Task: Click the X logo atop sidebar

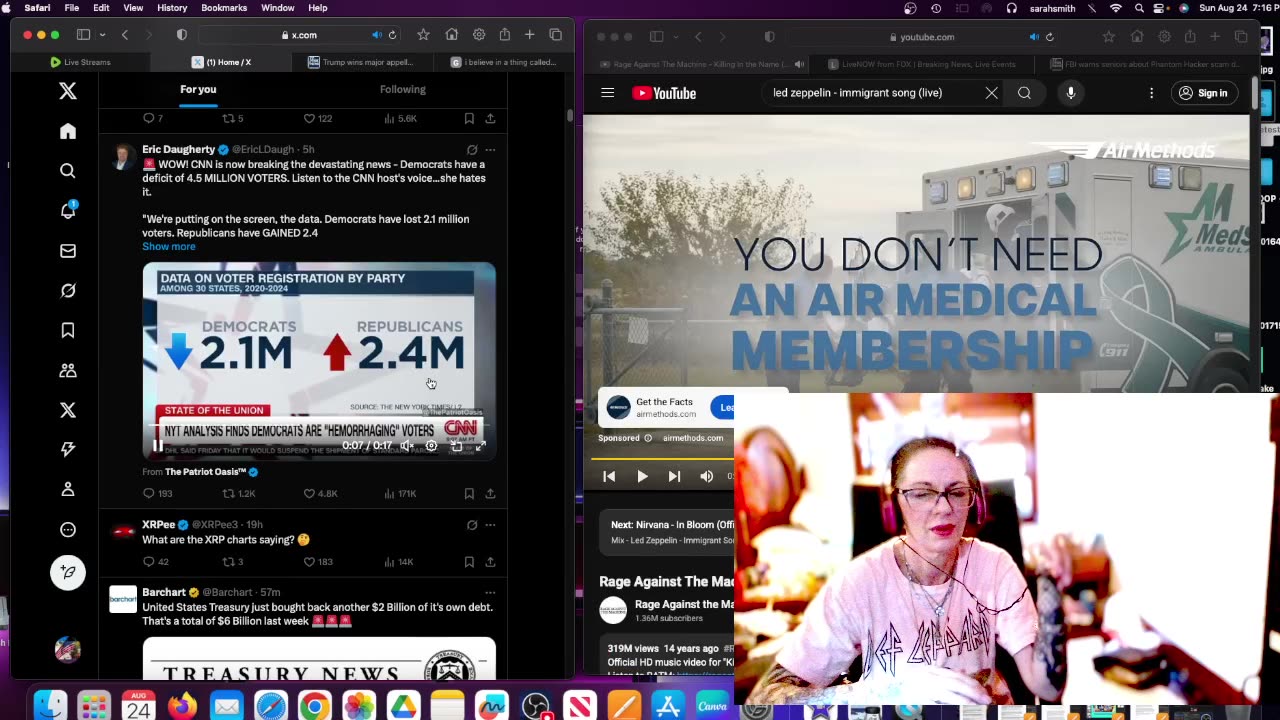Action: (68, 91)
